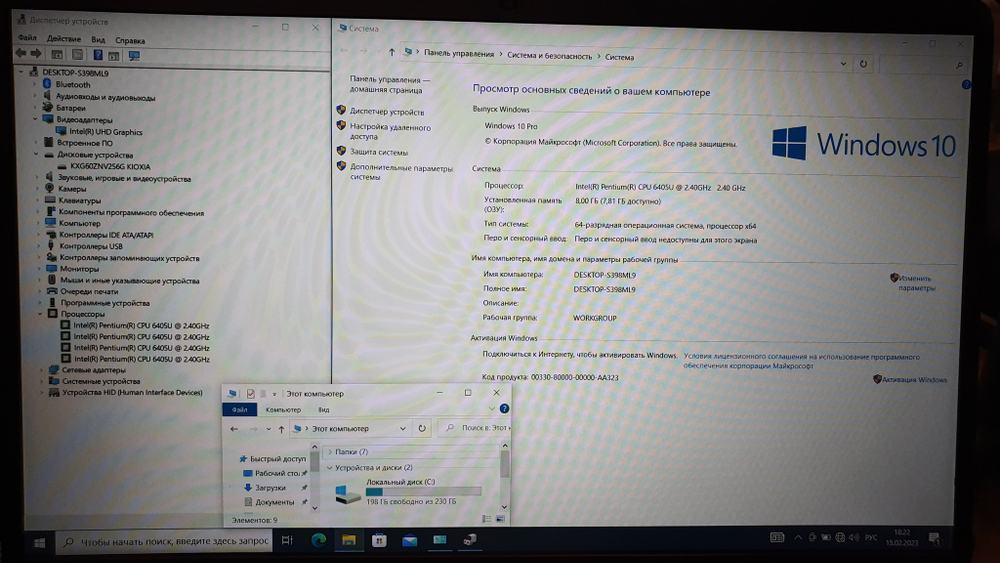Click Изменить параметры link

[916, 283]
